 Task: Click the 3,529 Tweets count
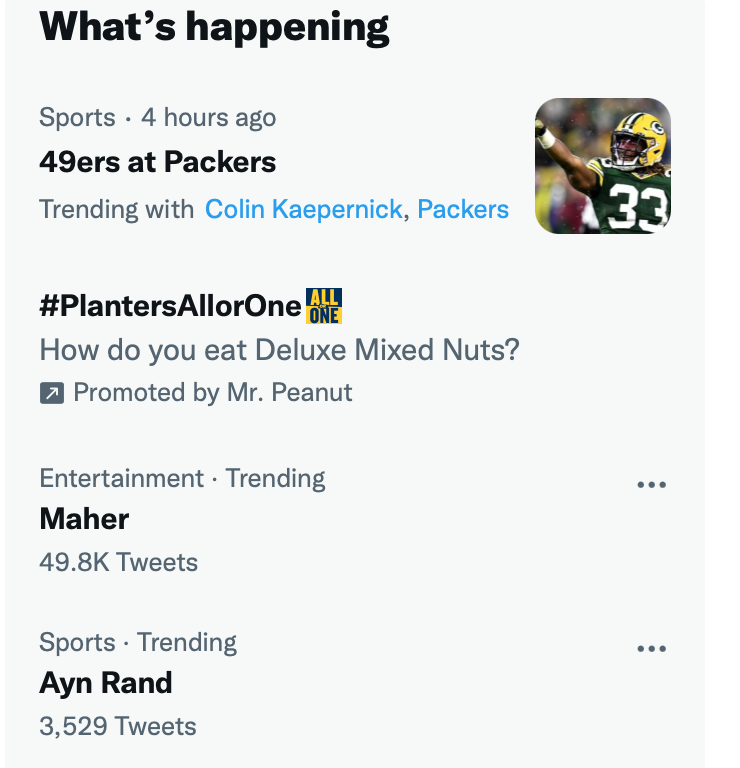(118, 726)
